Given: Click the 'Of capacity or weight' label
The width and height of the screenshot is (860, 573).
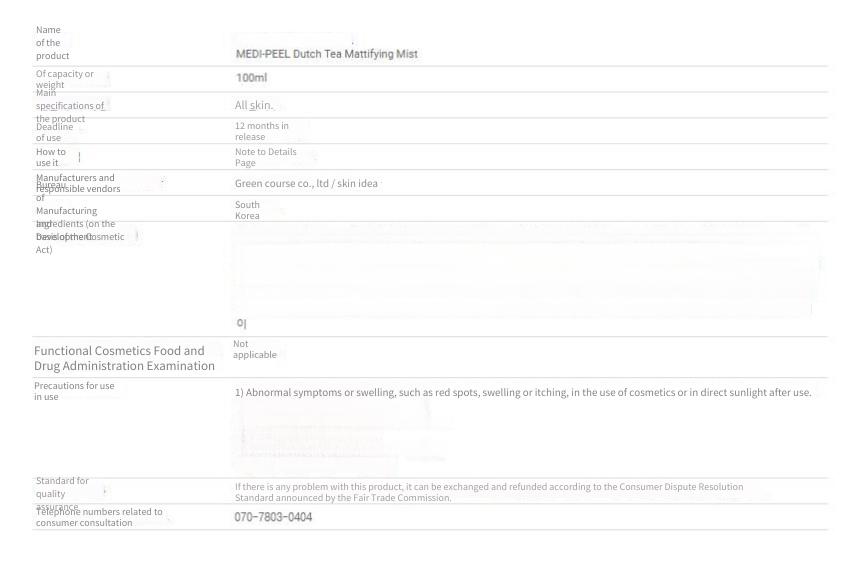Looking at the screenshot, I should pos(65,79).
